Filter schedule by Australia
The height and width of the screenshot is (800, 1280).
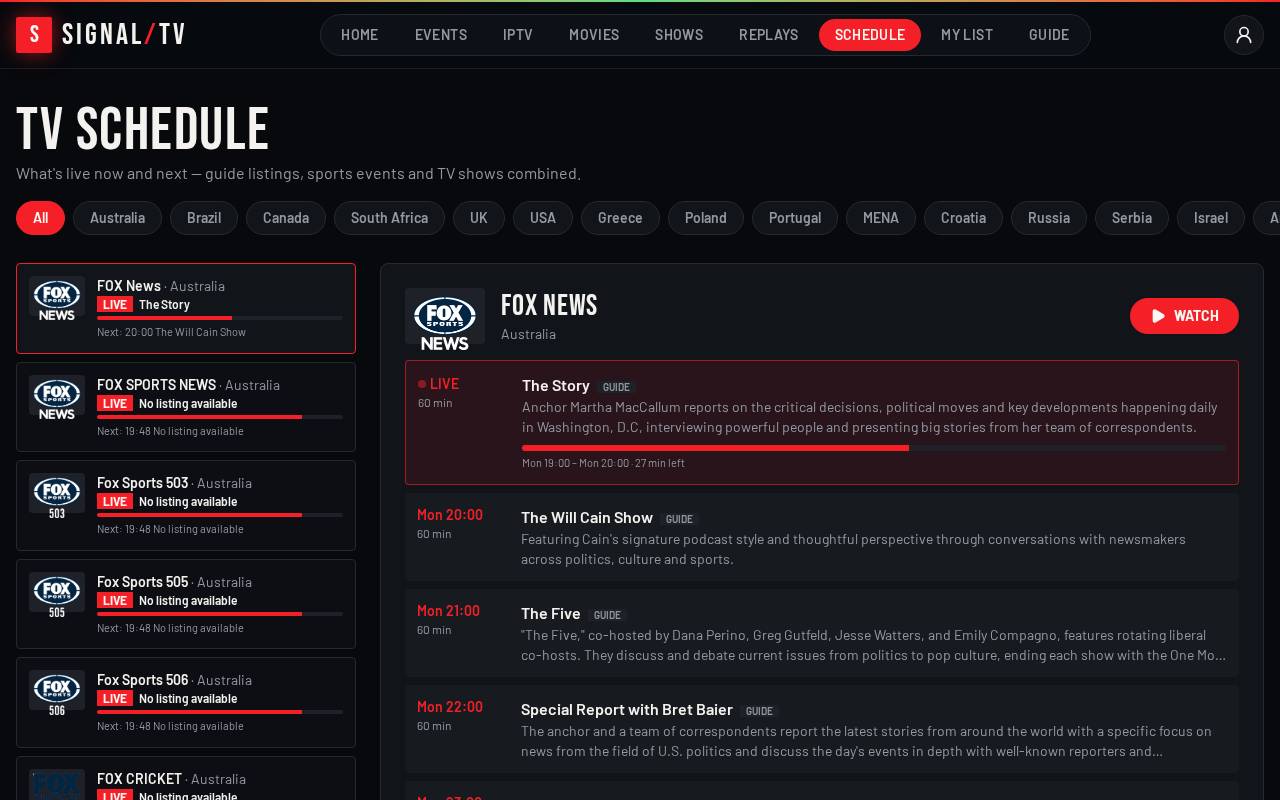point(117,218)
